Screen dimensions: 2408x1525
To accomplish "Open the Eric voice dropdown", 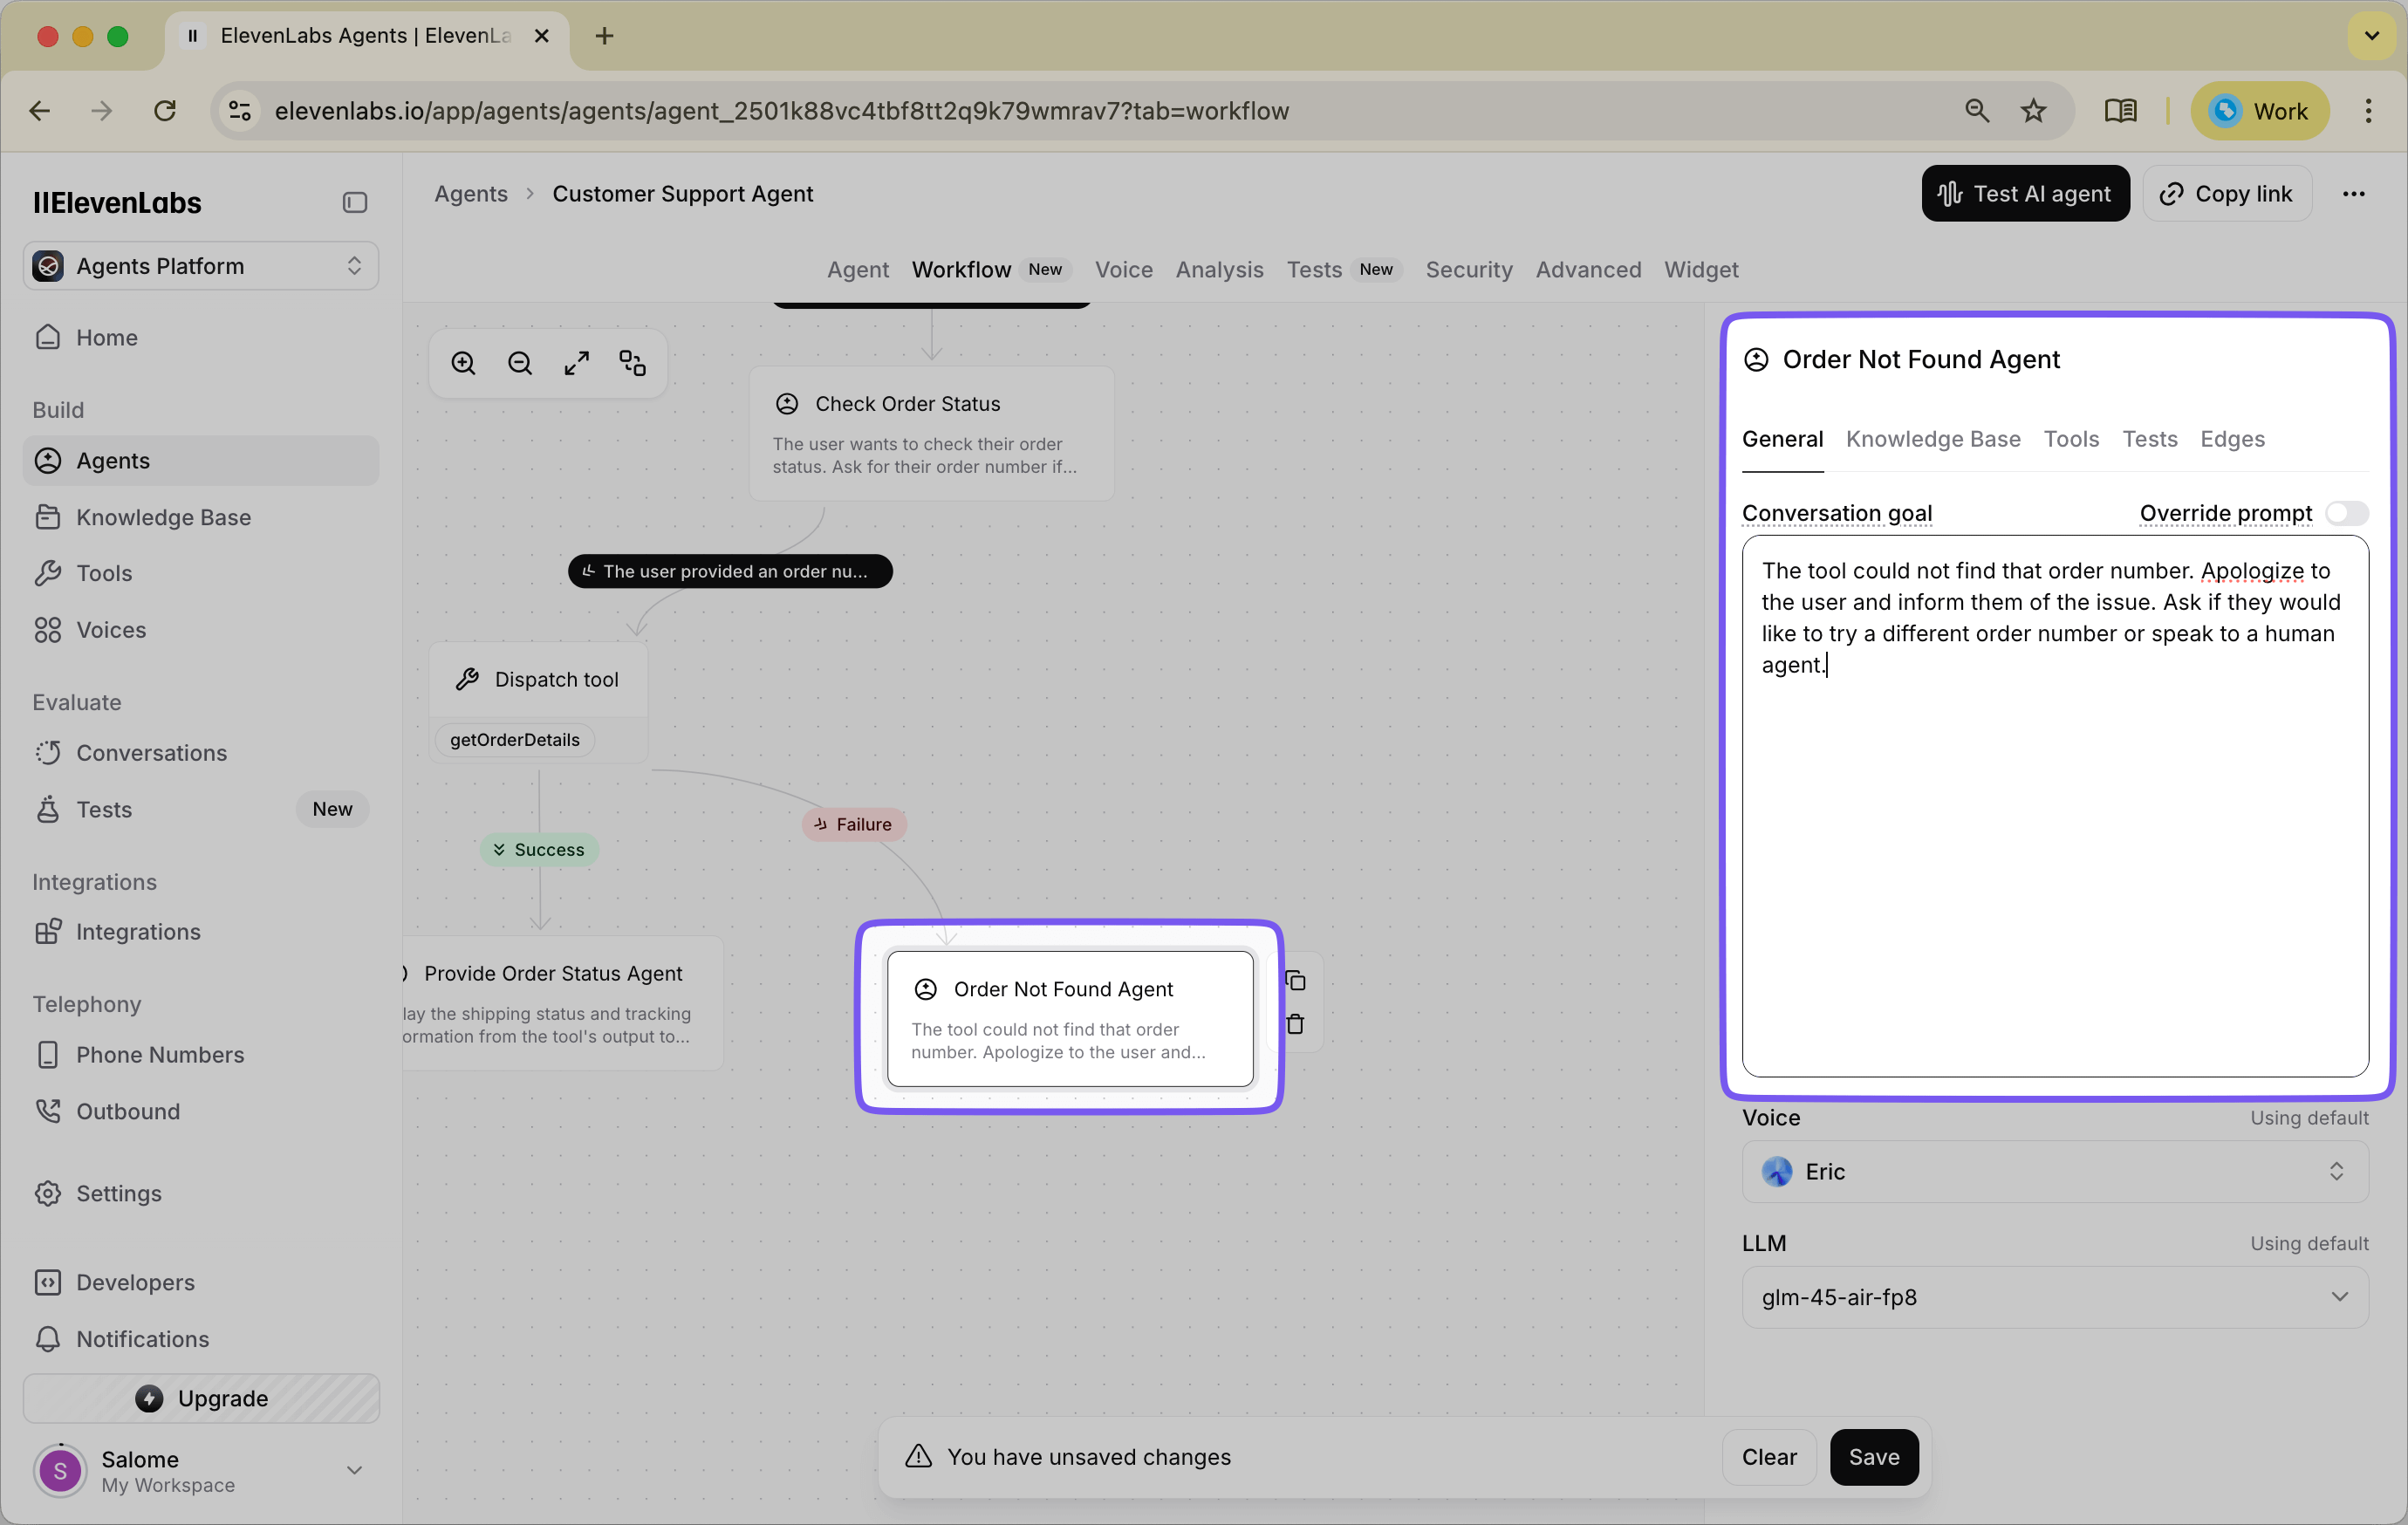I will [x=2054, y=1171].
